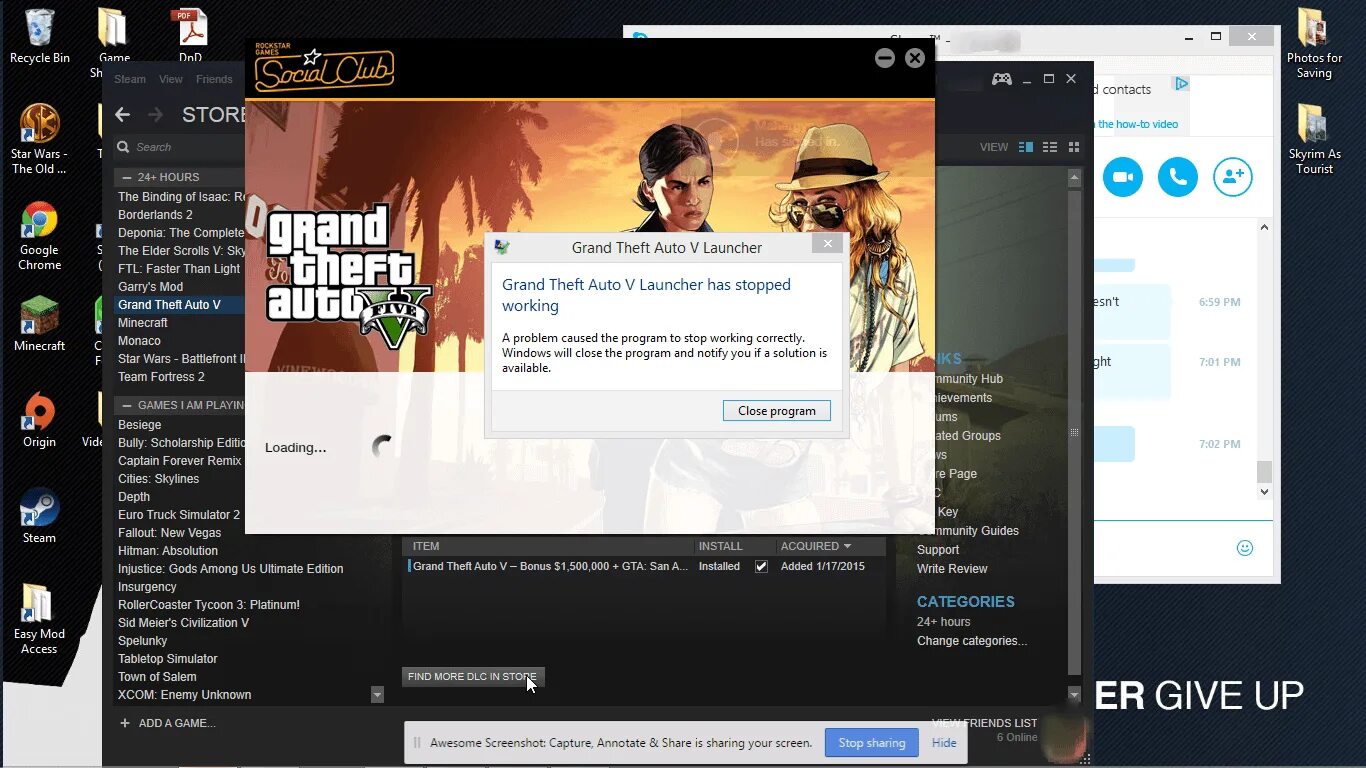Select Team Fortress 2 in library
1366x768 pixels.
[161, 377]
